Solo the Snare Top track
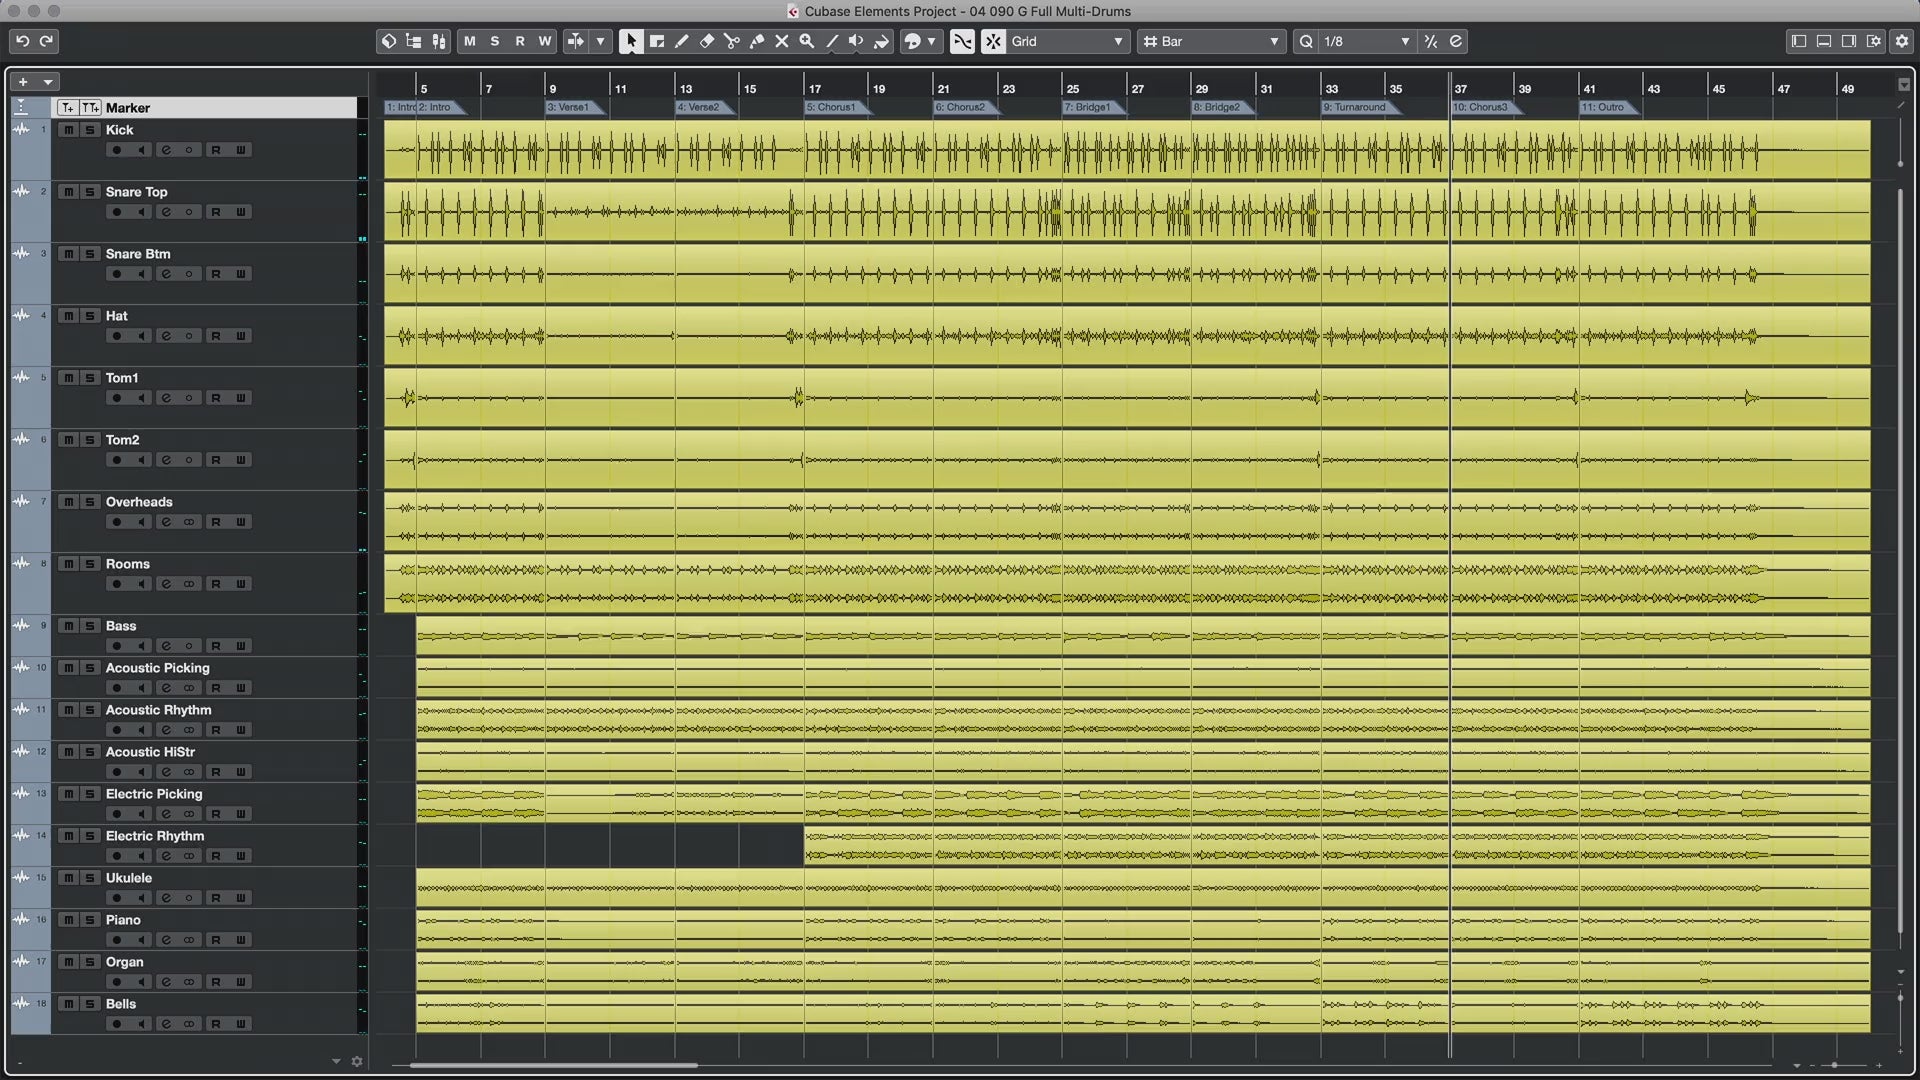The image size is (1920, 1080). [x=90, y=192]
